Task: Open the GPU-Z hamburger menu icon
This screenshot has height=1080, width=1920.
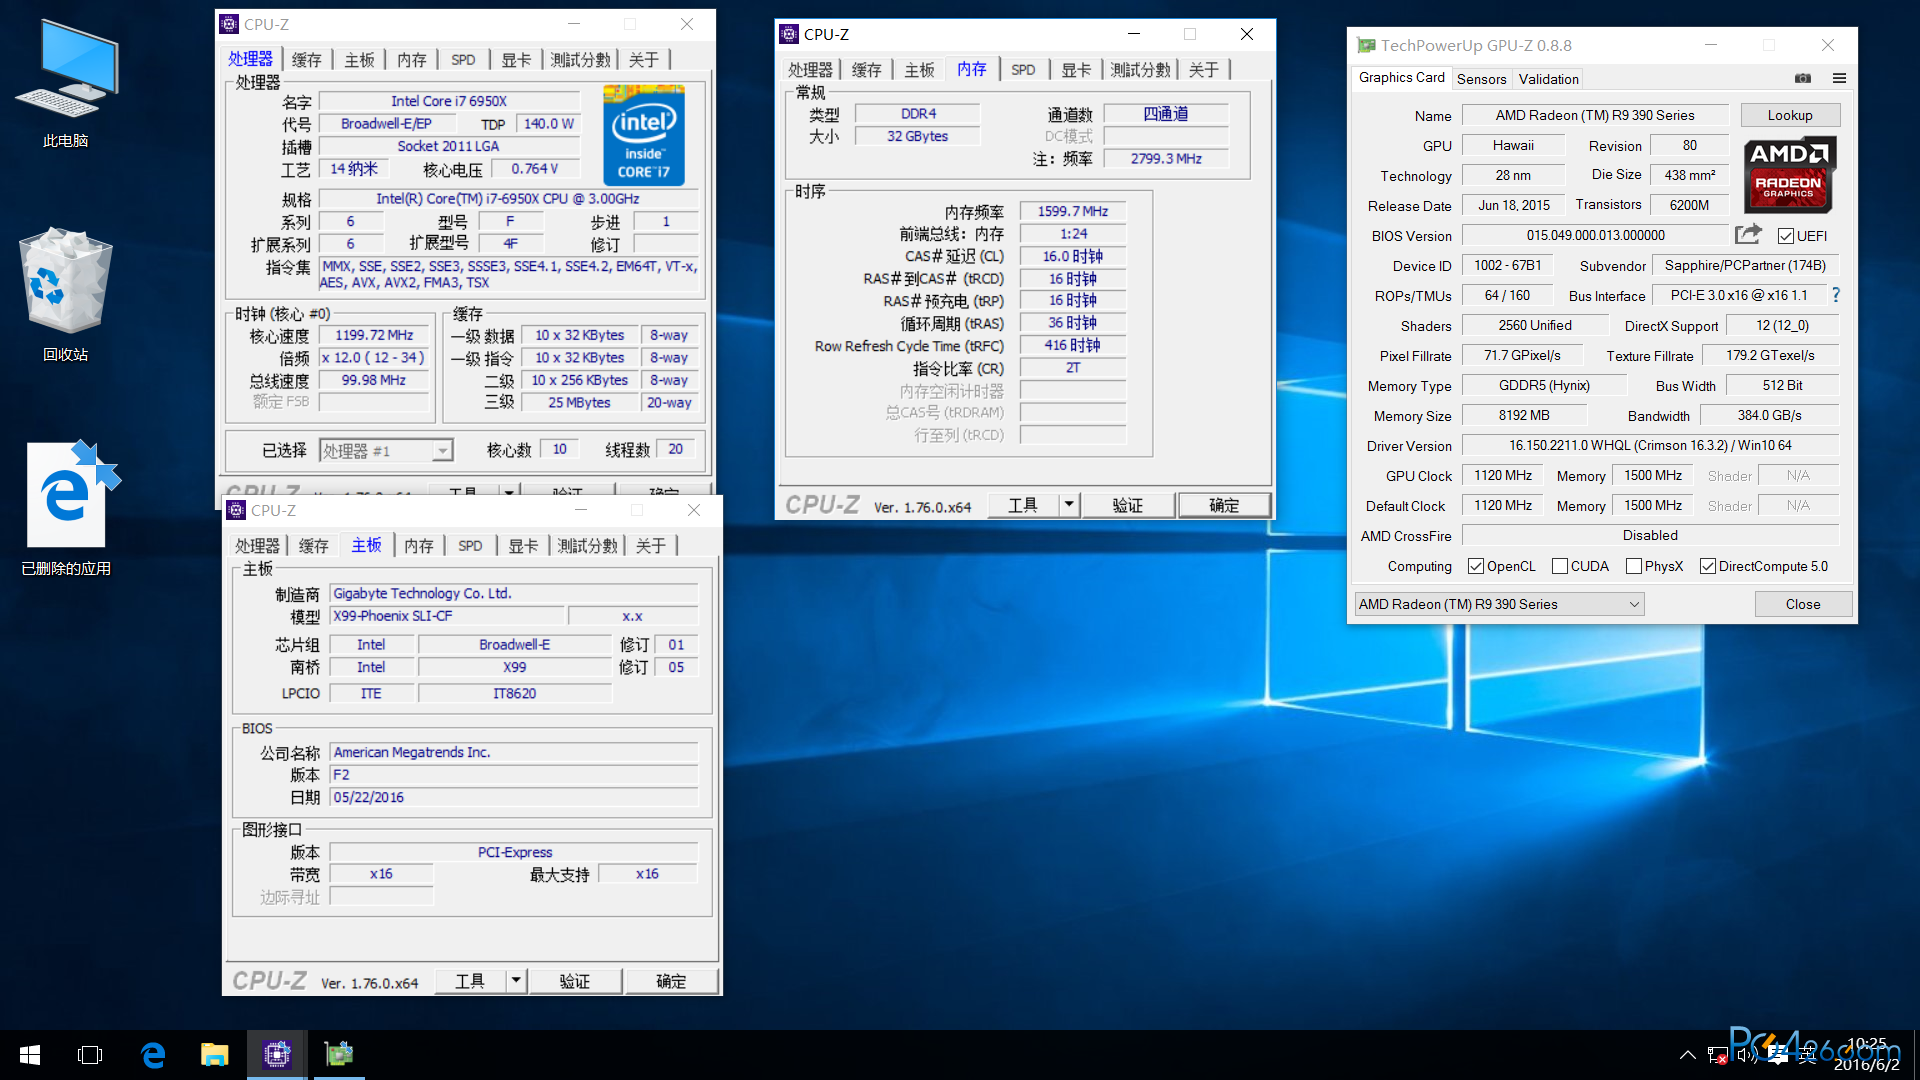Action: click(x=1839, y=78)
